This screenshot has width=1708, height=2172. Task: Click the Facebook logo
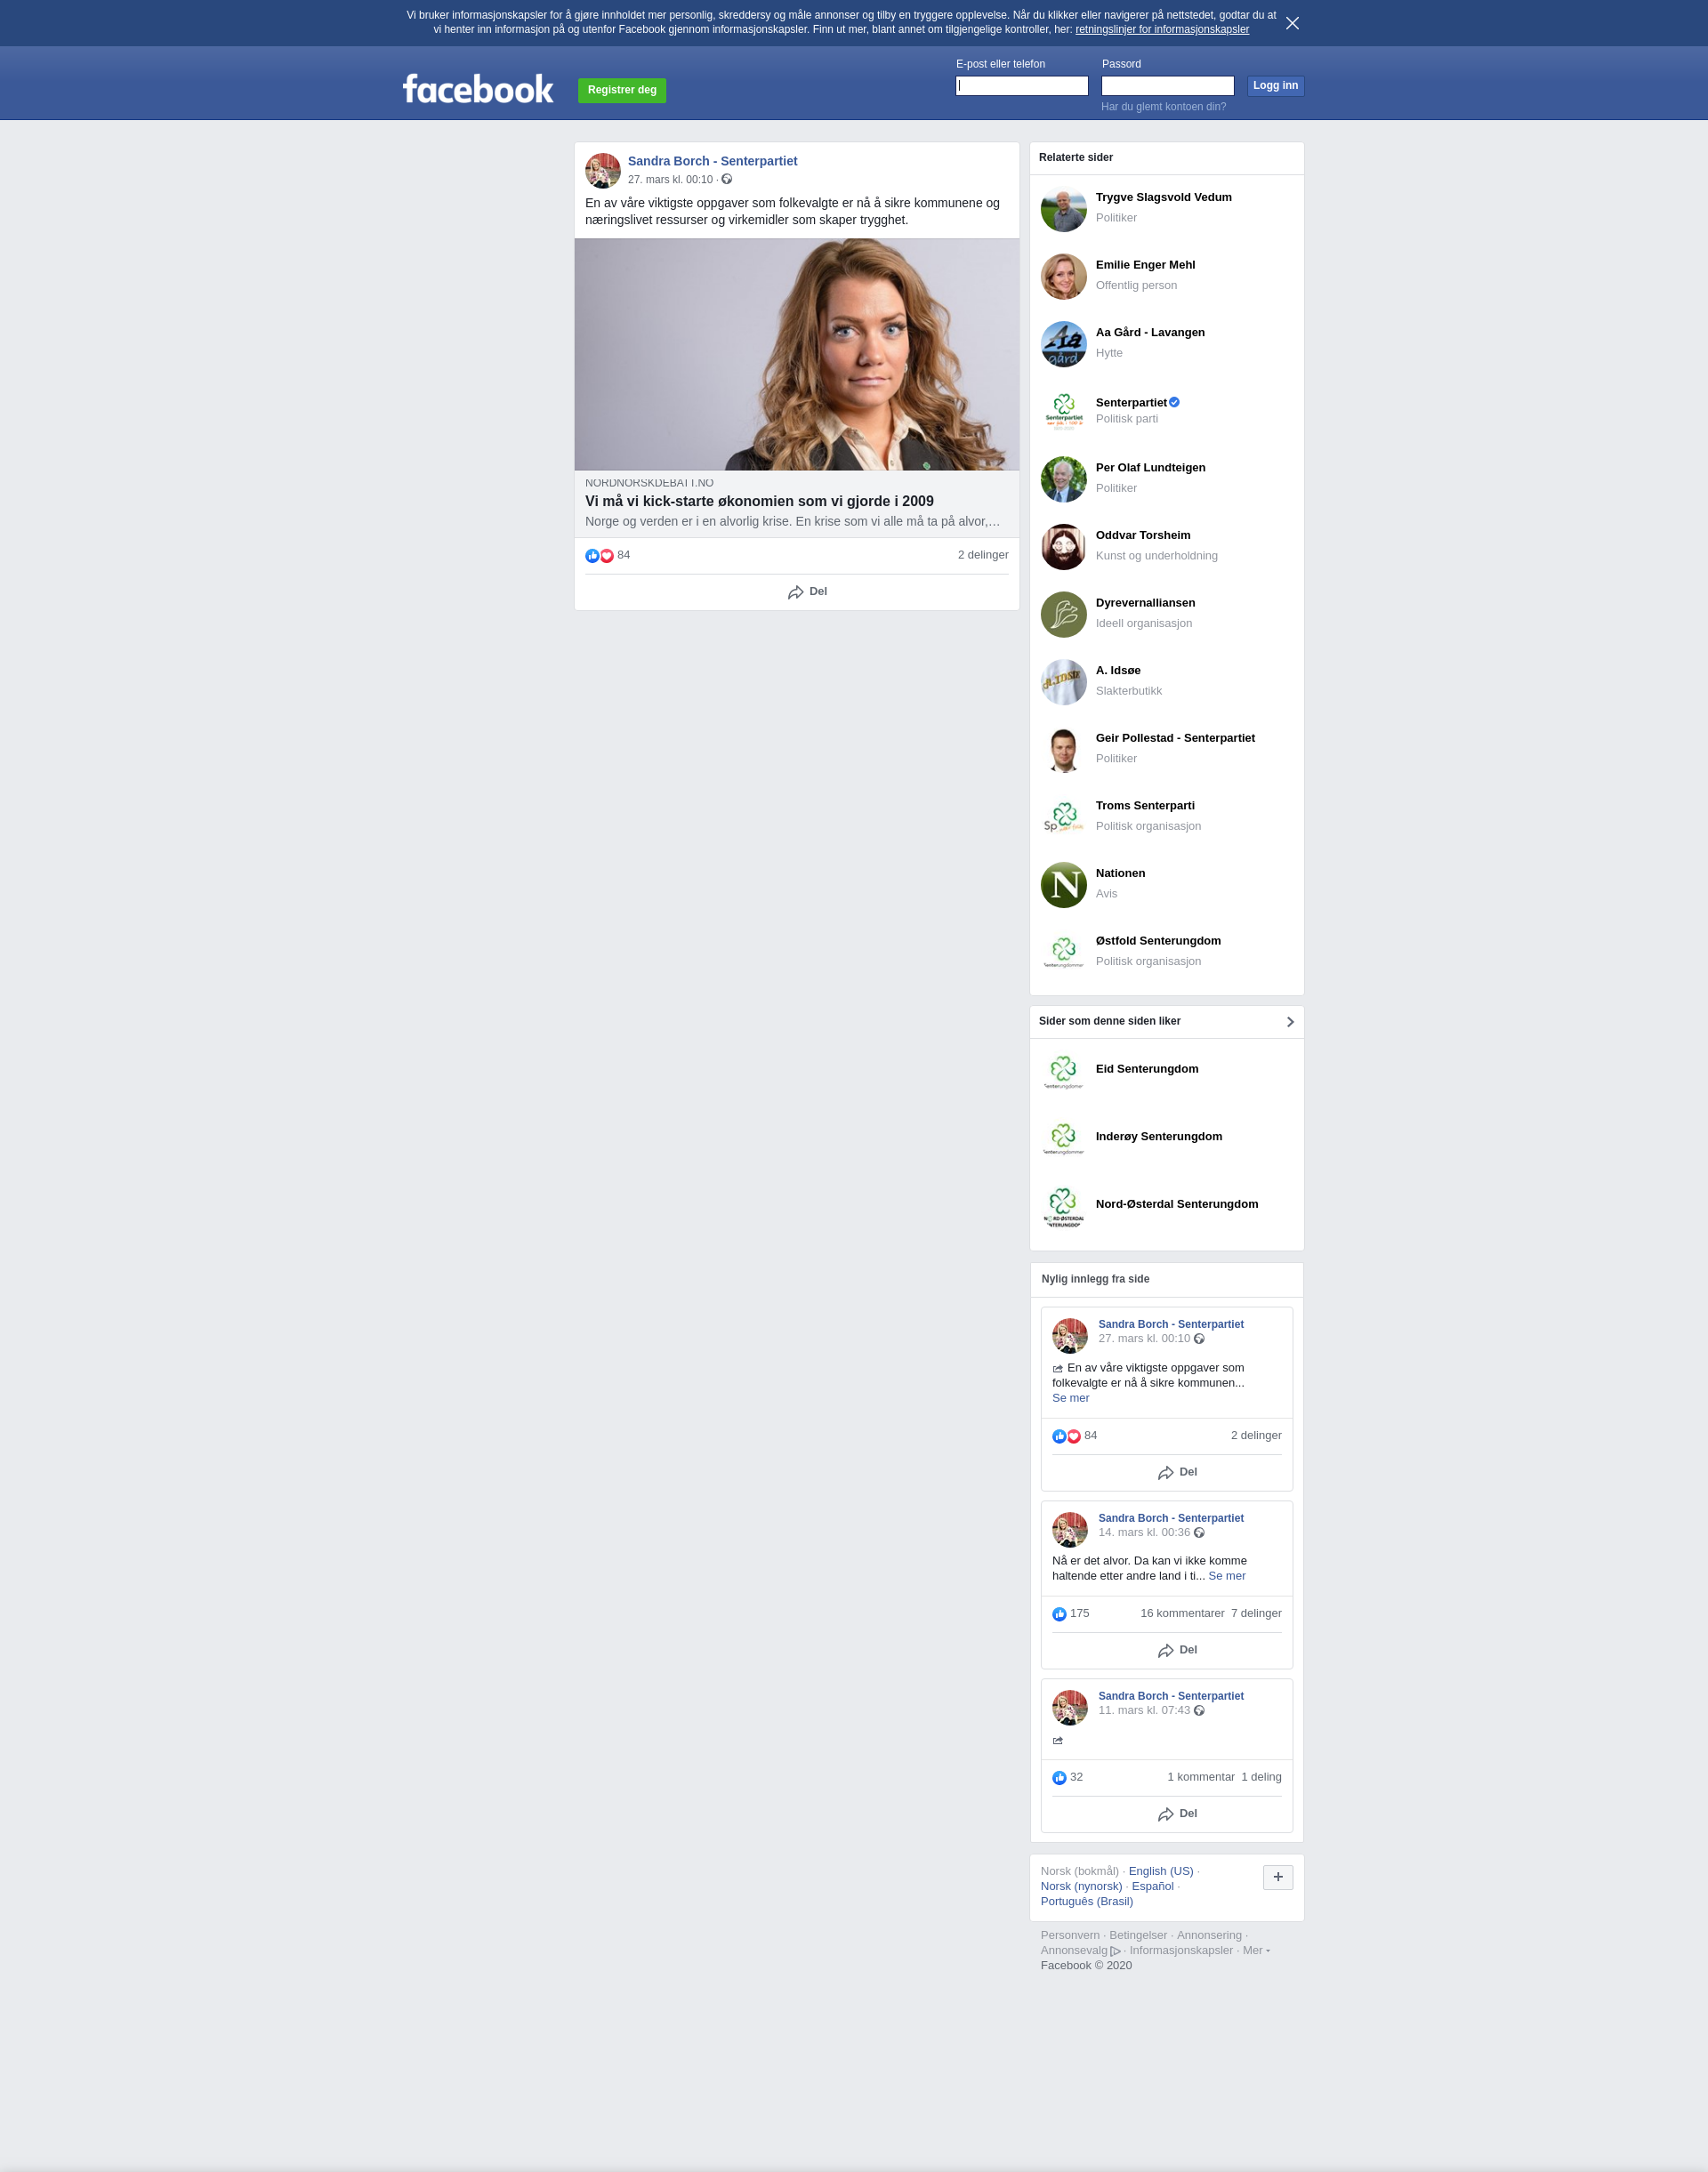[x=477, y=89]
